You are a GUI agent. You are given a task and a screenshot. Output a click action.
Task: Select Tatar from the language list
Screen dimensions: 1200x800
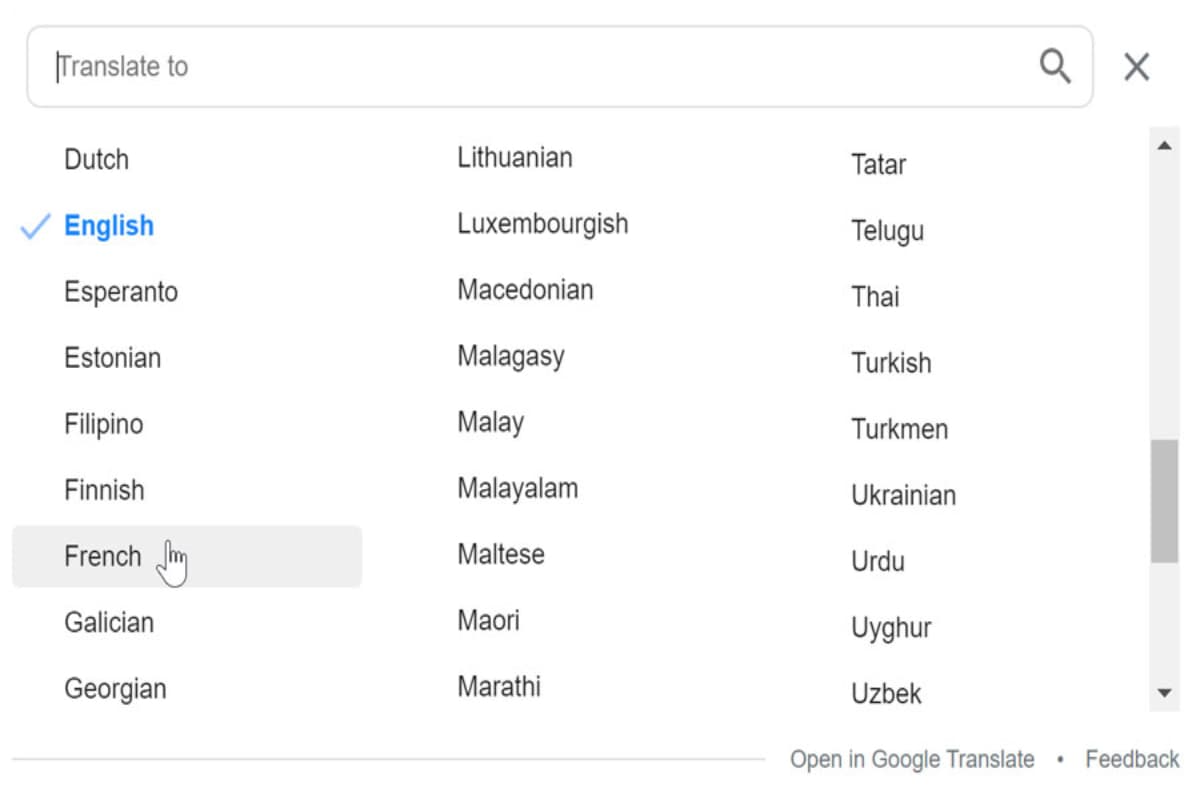[879, 164]
